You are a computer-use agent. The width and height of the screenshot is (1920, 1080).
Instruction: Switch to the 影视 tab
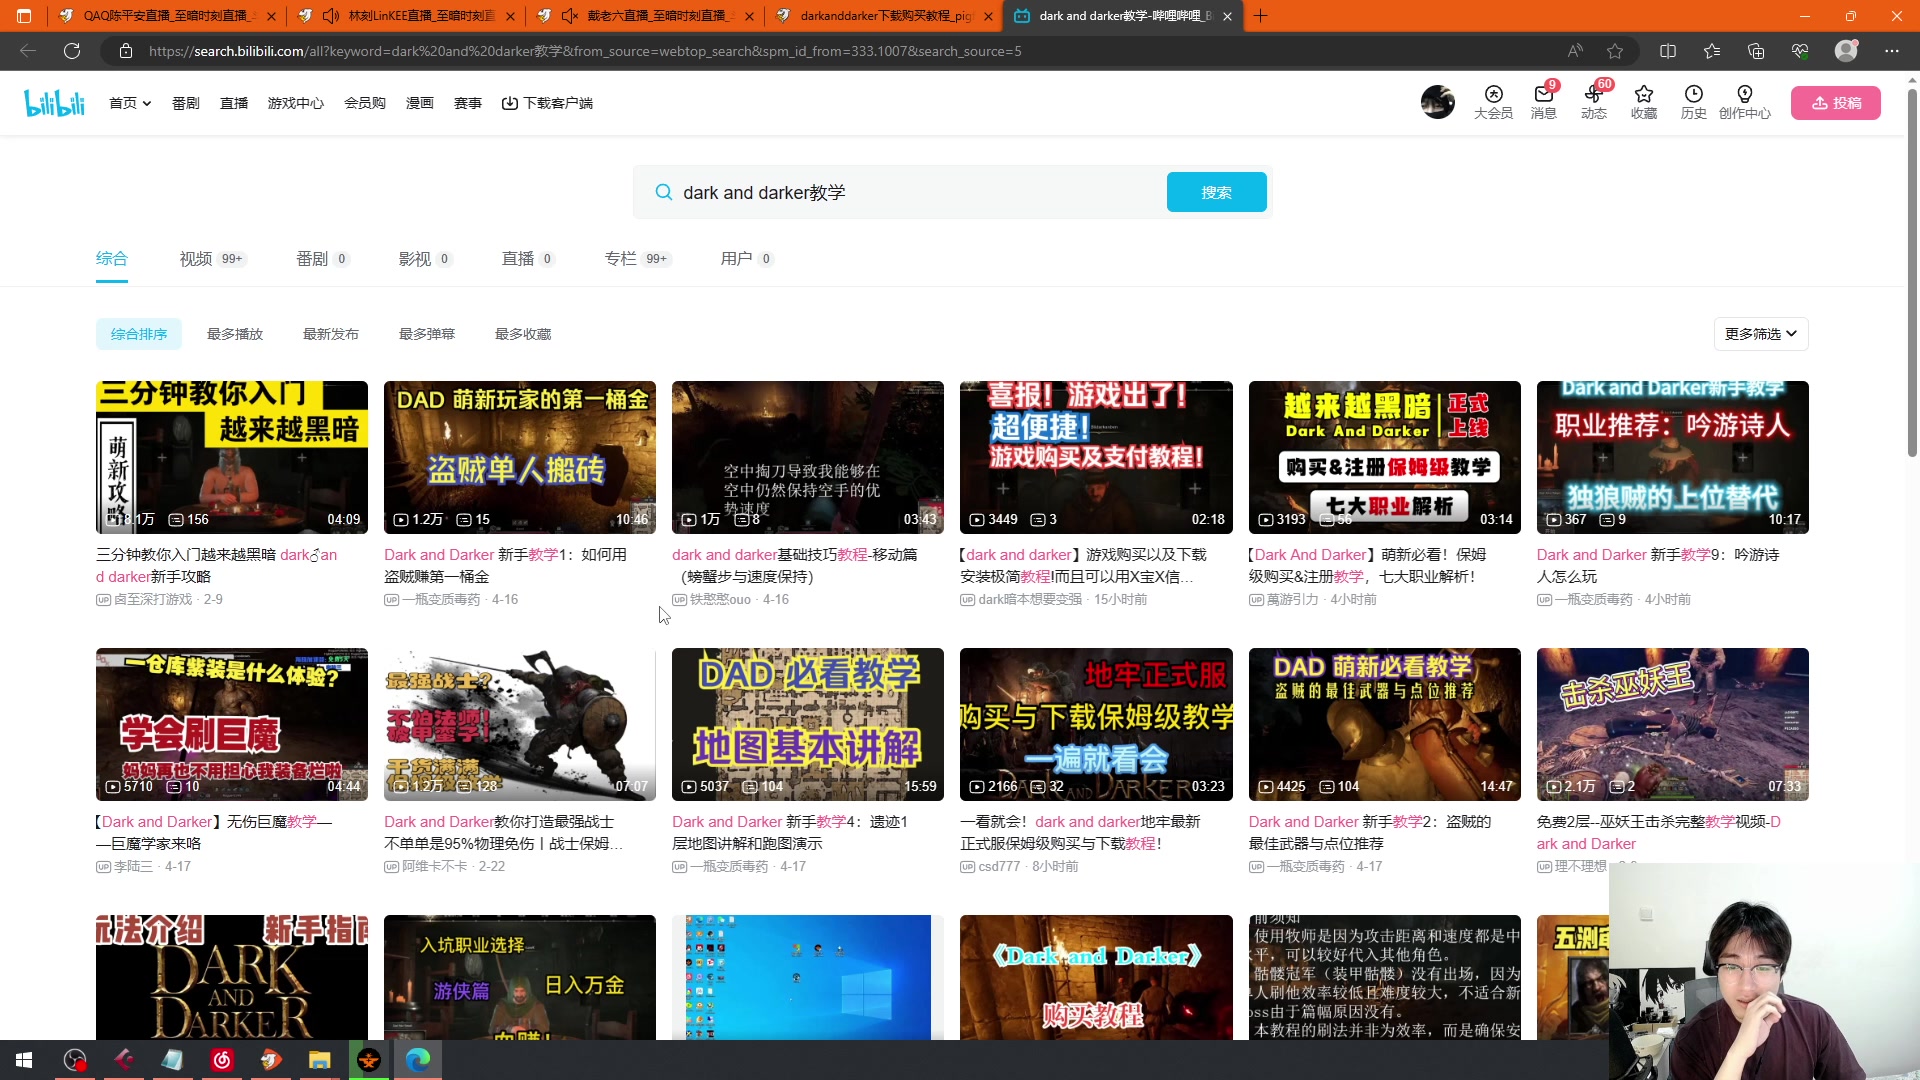pyautogui.click(x=425, y=259)
